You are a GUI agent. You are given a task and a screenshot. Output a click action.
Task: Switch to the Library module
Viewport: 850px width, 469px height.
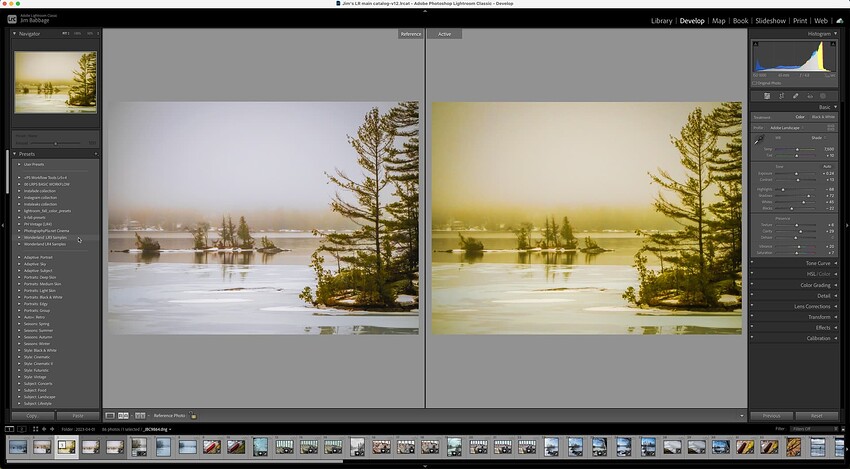click(x=661, y=20)
